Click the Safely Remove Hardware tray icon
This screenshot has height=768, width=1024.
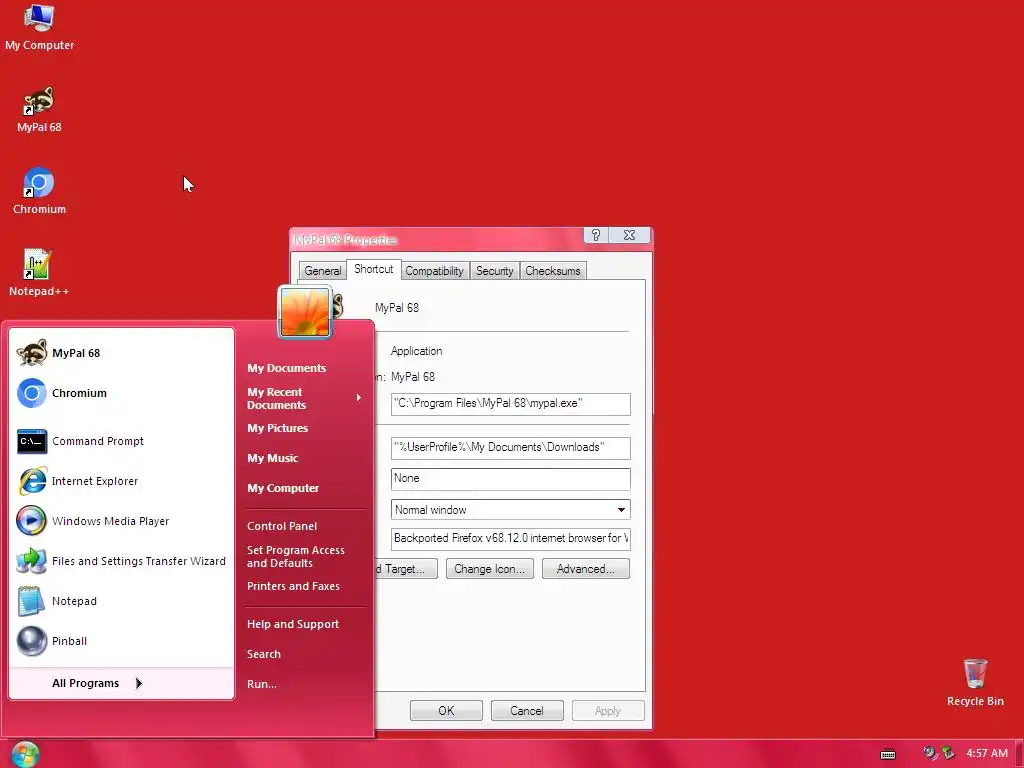click(948, 753)
